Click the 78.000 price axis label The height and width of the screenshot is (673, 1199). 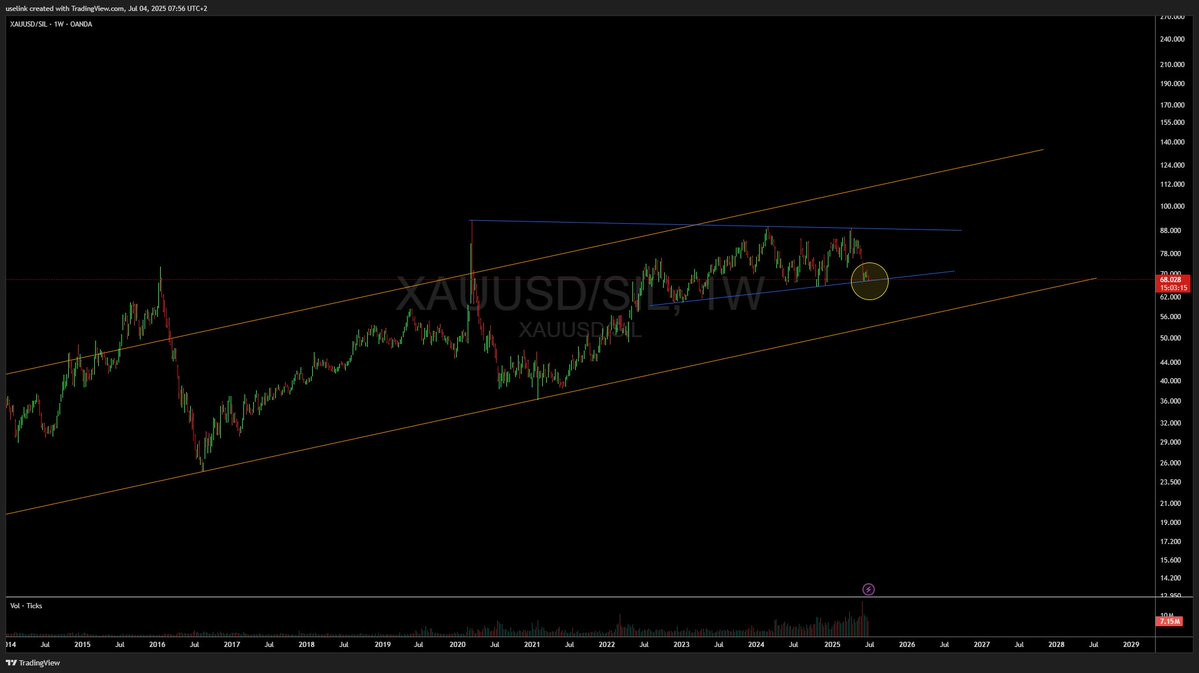[x=1172, y=254]
